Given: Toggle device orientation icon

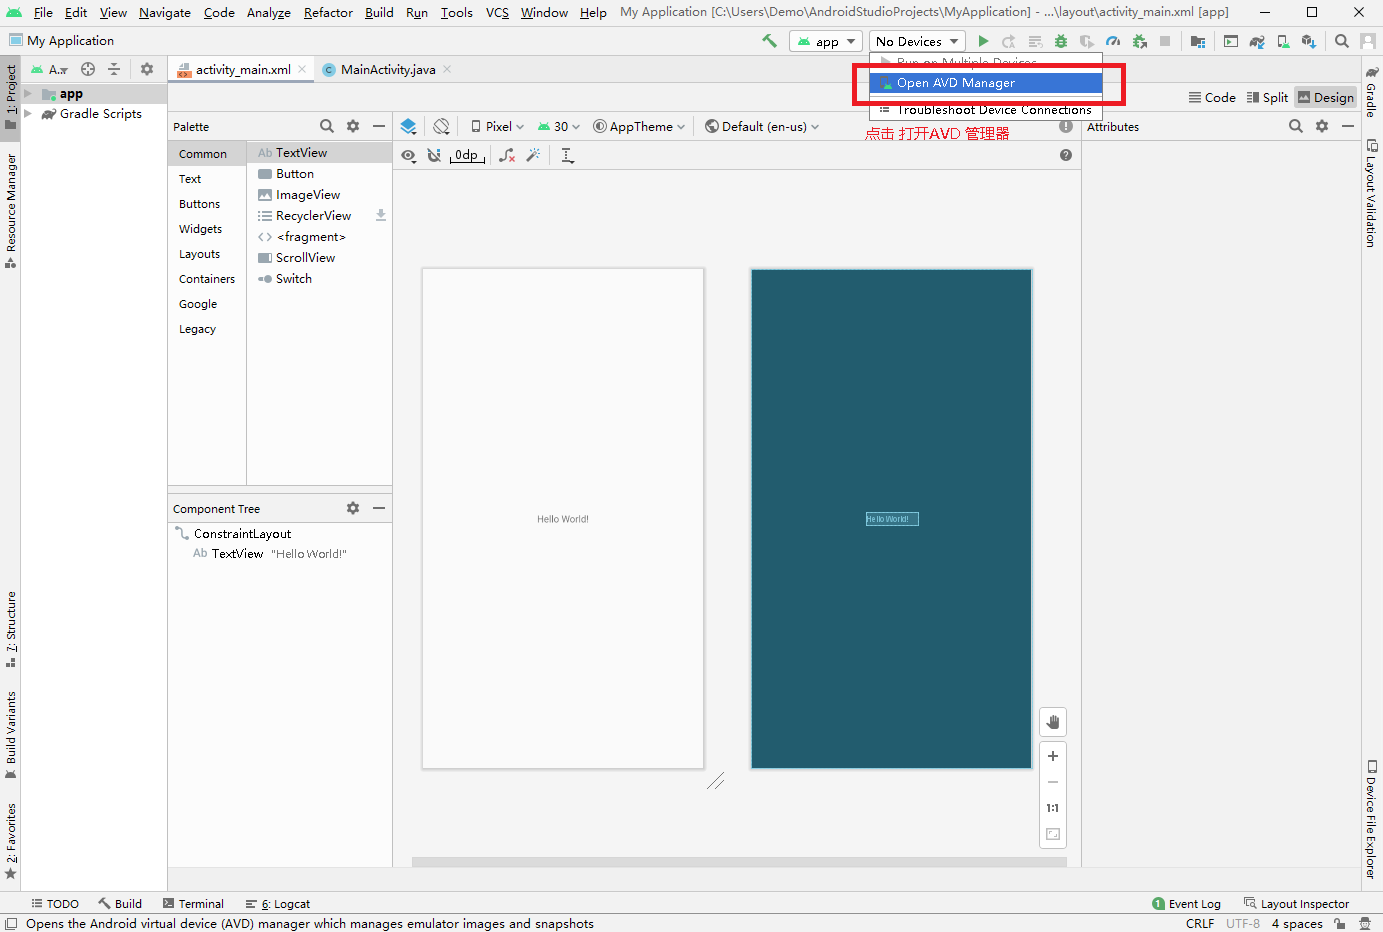Looking at the screenshot, I should point(441,126).
